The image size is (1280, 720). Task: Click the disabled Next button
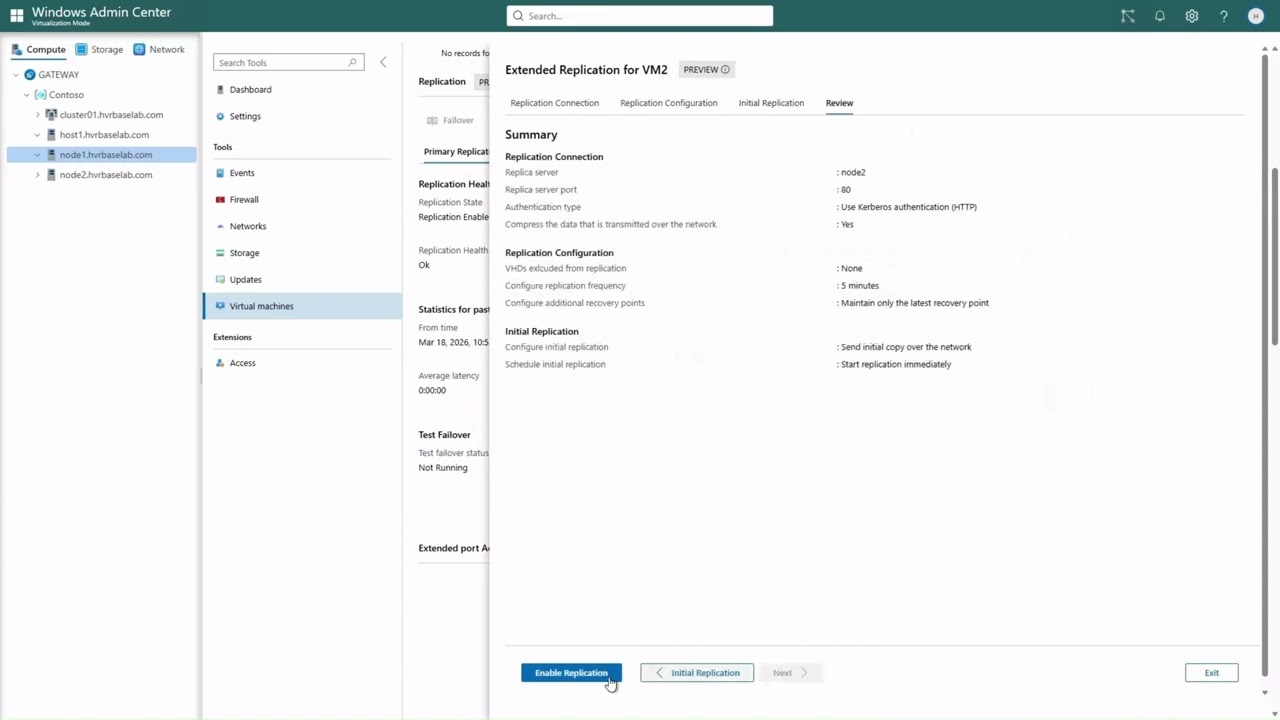[790, 673]
